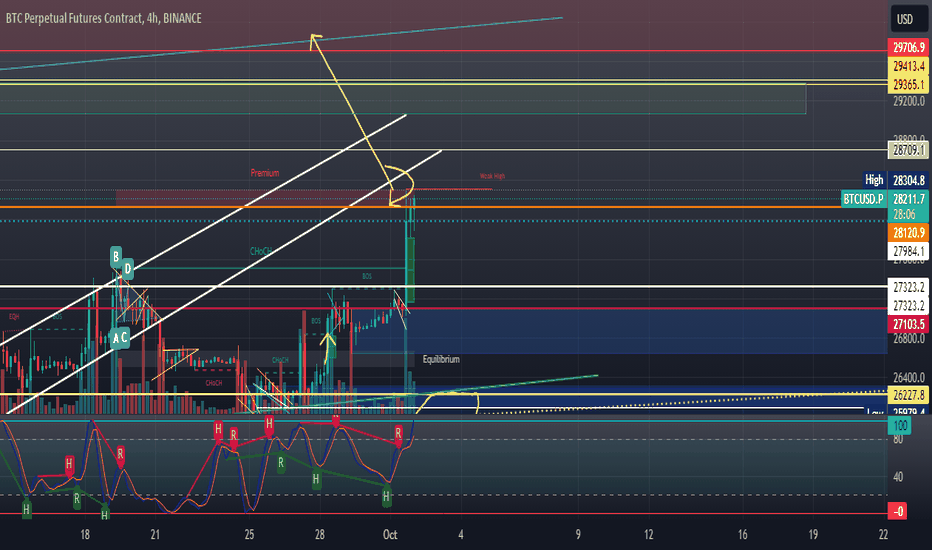Click the 26800.0 price scale value
The height and width of the screenshot is (550, 932).
click(909, 338)
